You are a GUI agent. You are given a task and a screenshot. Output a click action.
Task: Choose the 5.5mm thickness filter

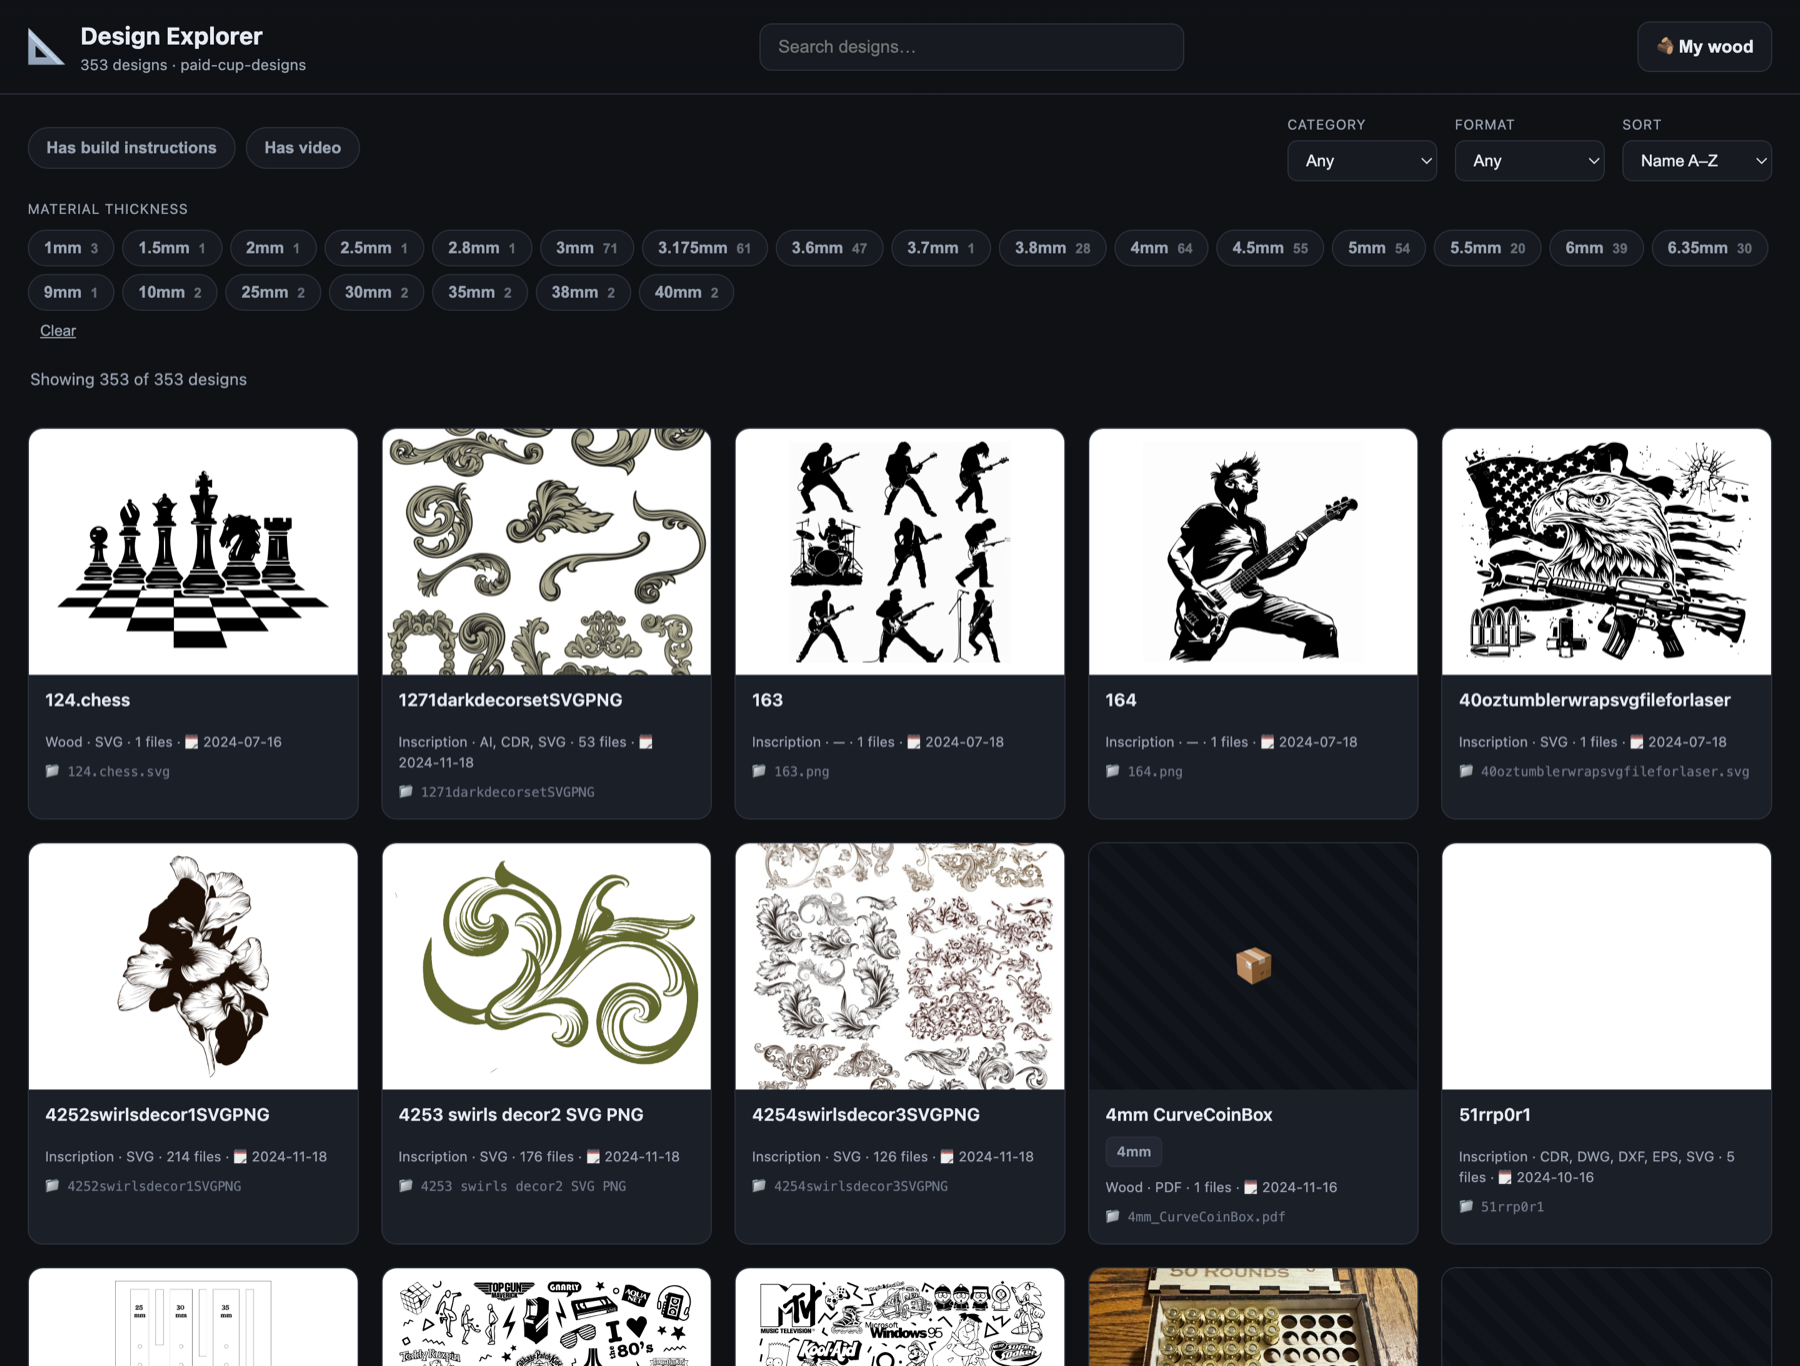coord(1488,248)
